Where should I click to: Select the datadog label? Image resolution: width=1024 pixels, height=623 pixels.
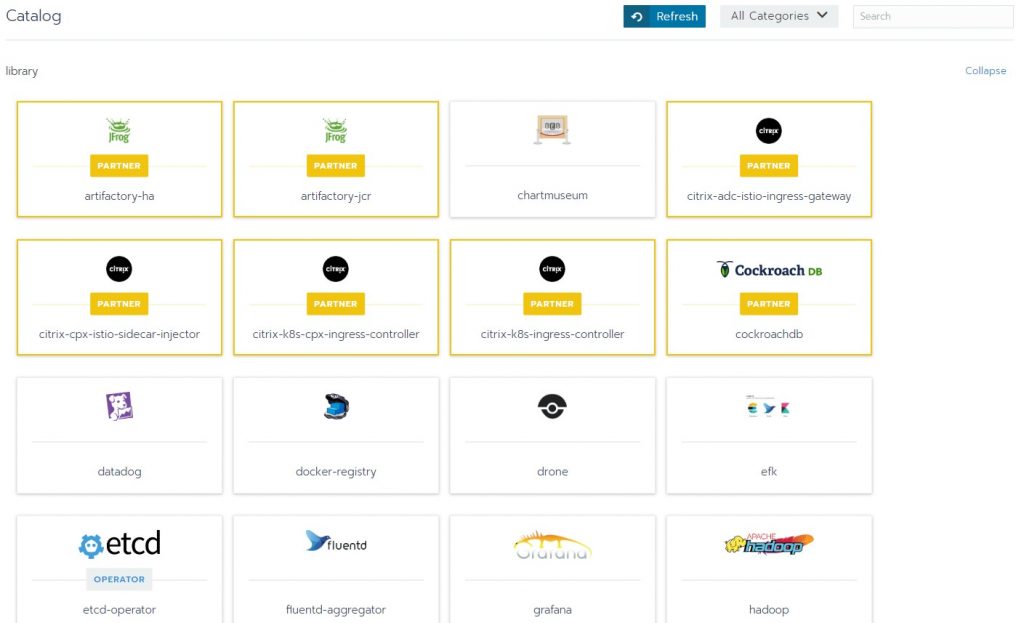pyautogui.click(x=119, y=471)
